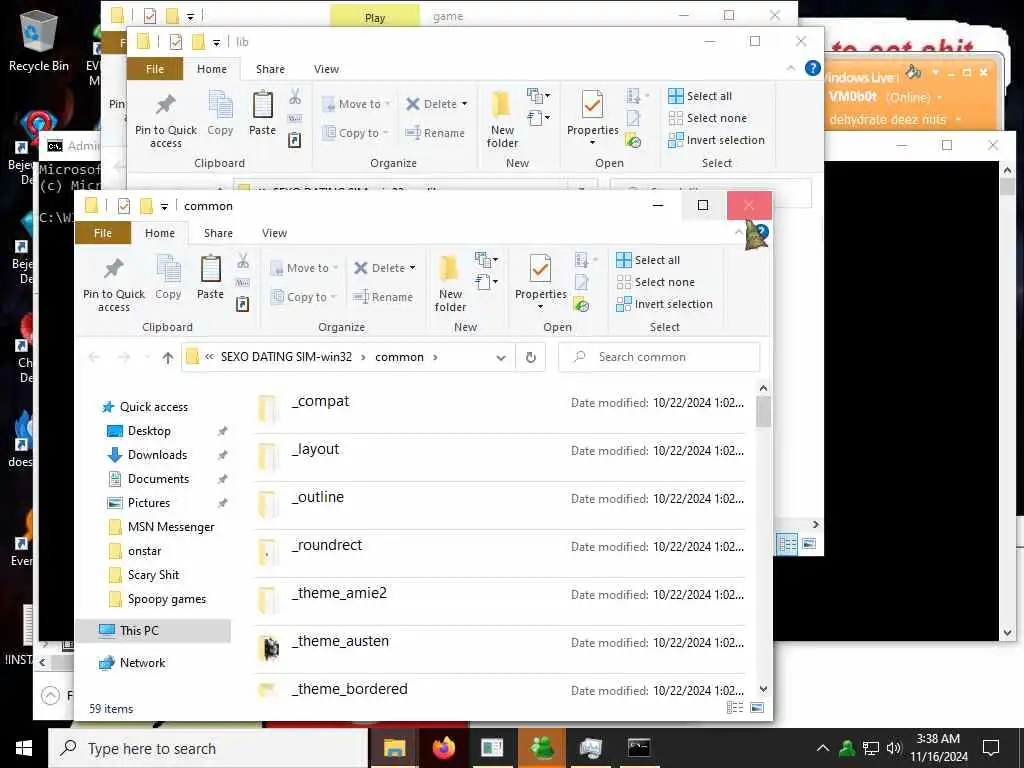
Task: Open Delete dropdown in lib window
Action: (464, 104)
